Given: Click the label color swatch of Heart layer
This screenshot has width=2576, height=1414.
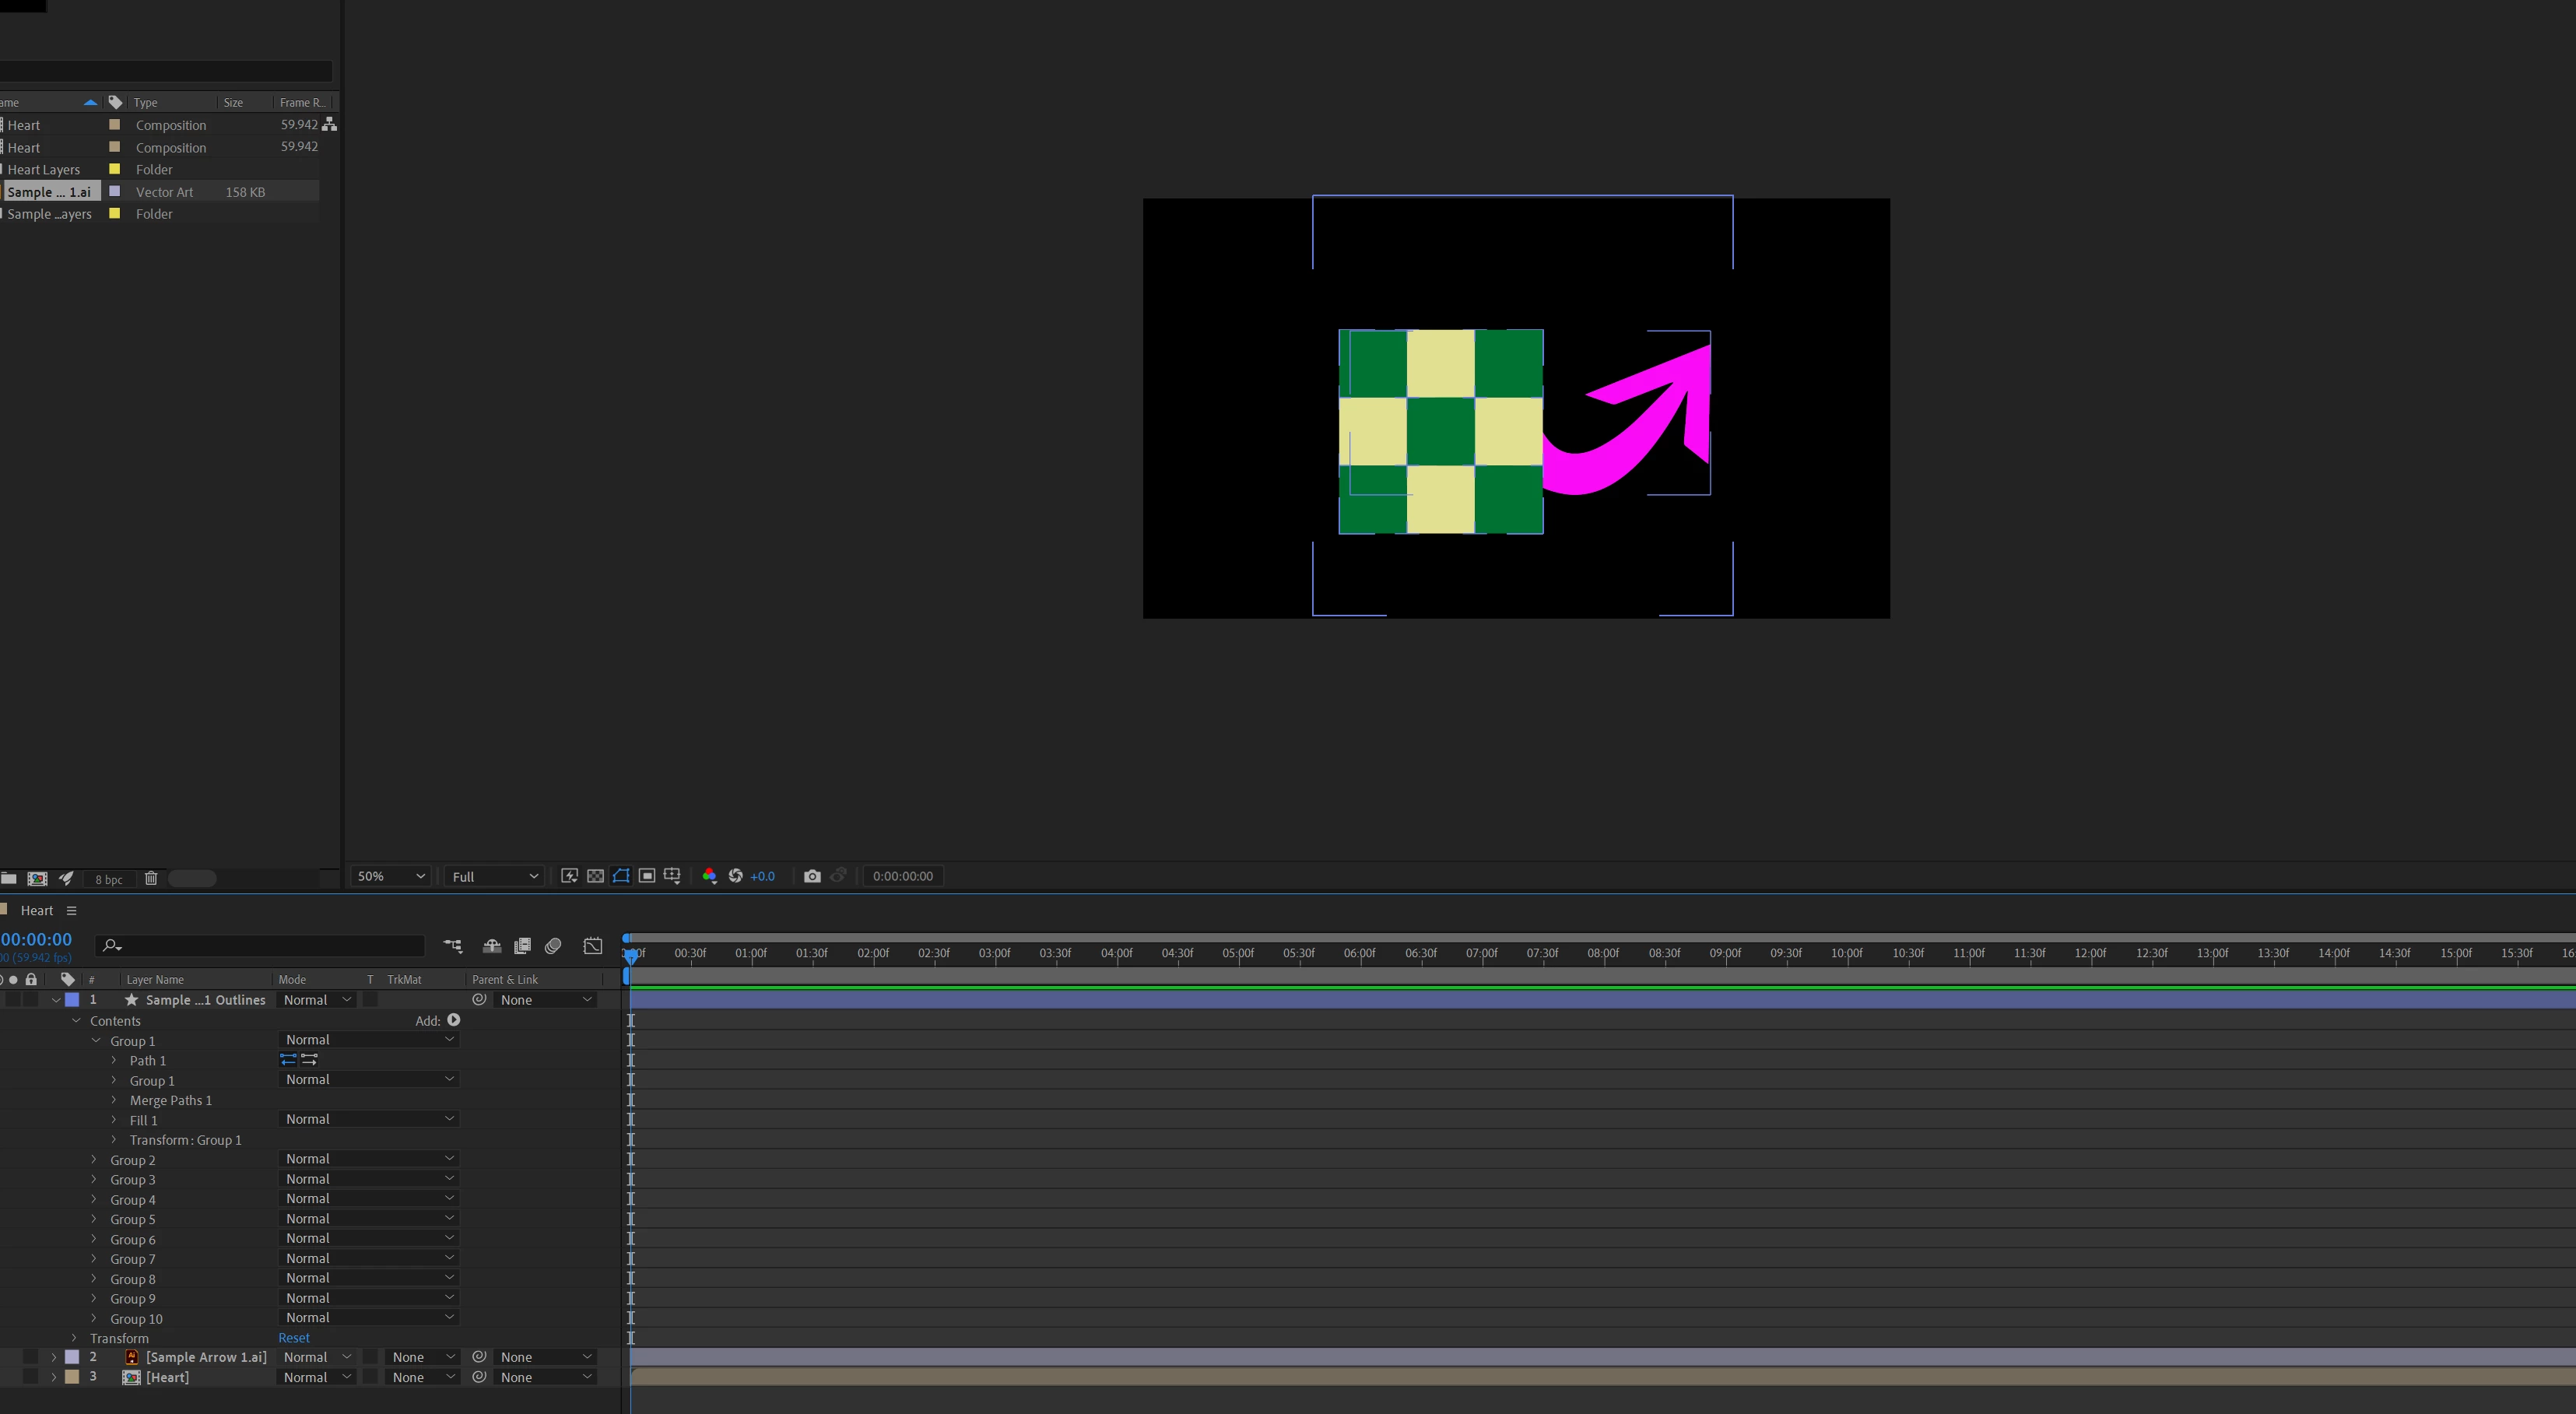Looking at the screenshot, I should 72,1377.
